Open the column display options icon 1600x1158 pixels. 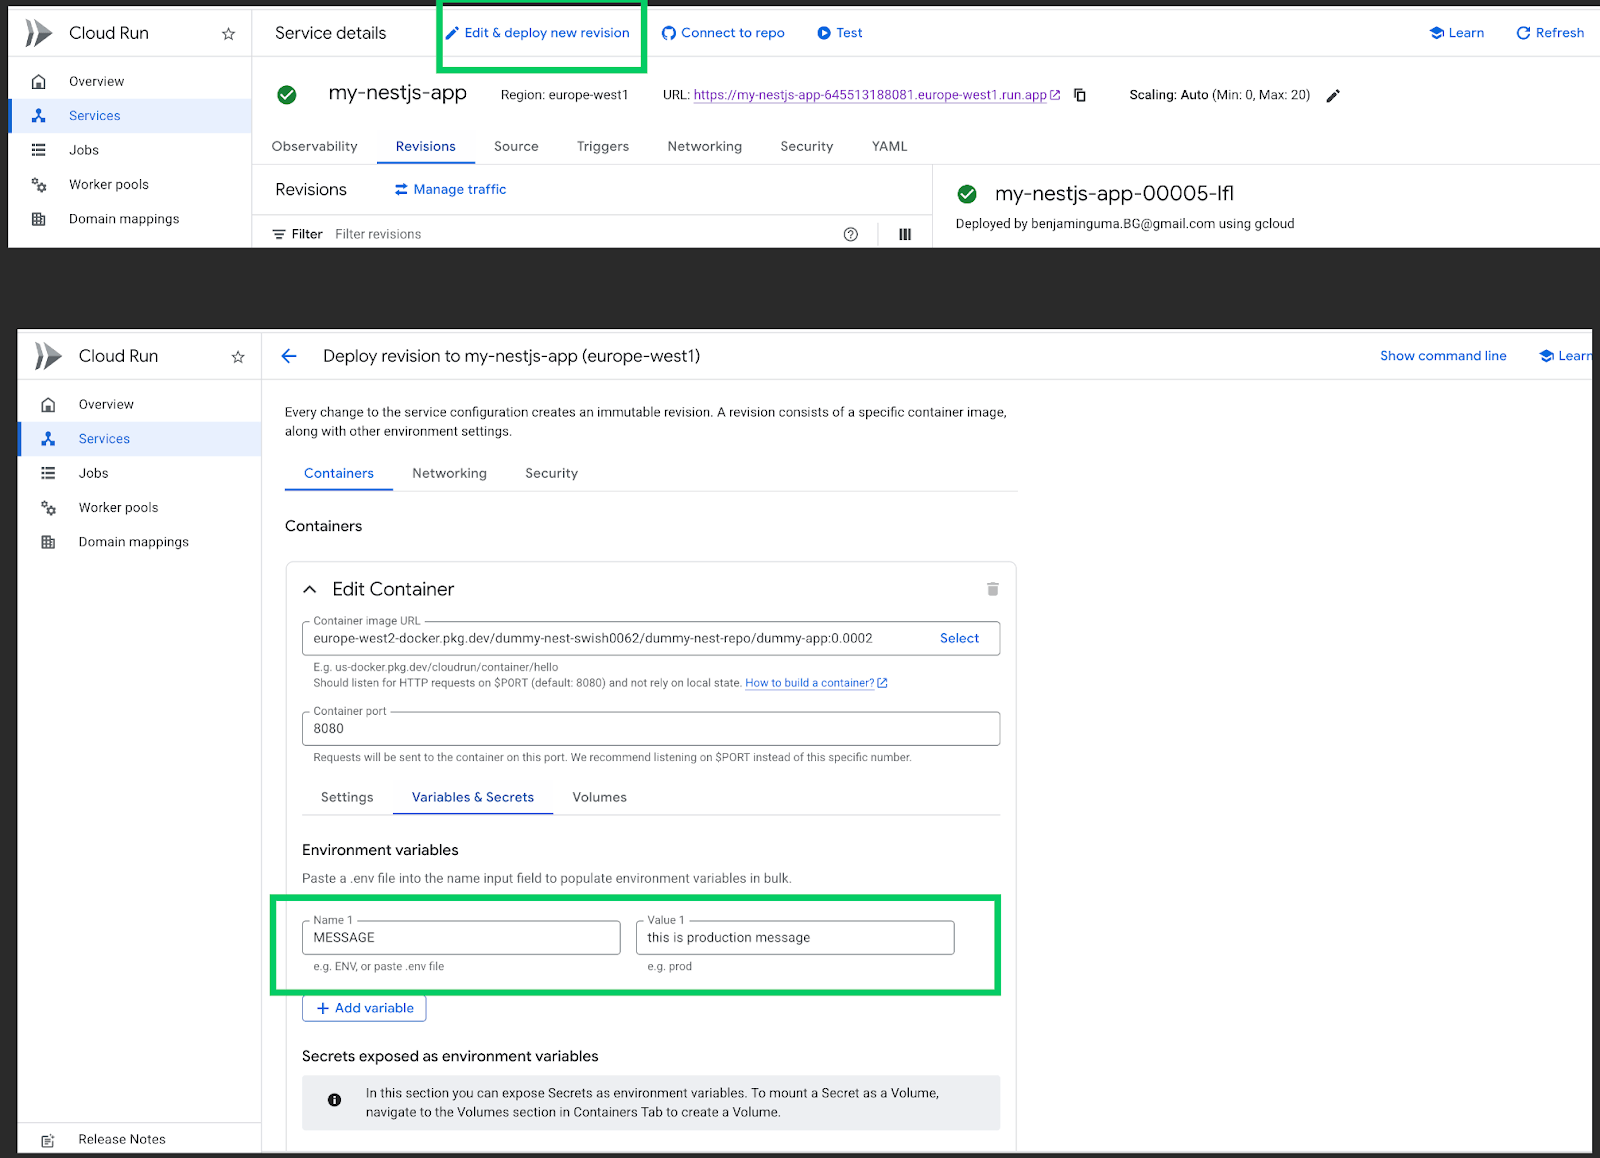[905, 234]
